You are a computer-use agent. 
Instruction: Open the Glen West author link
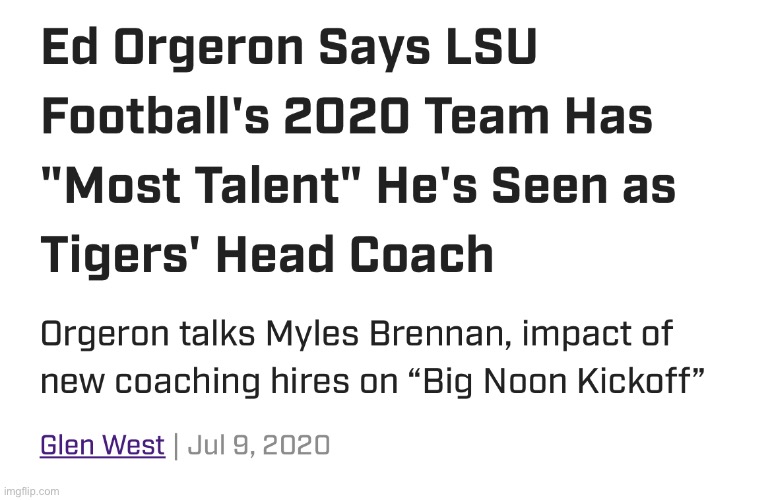coord(102,445)
